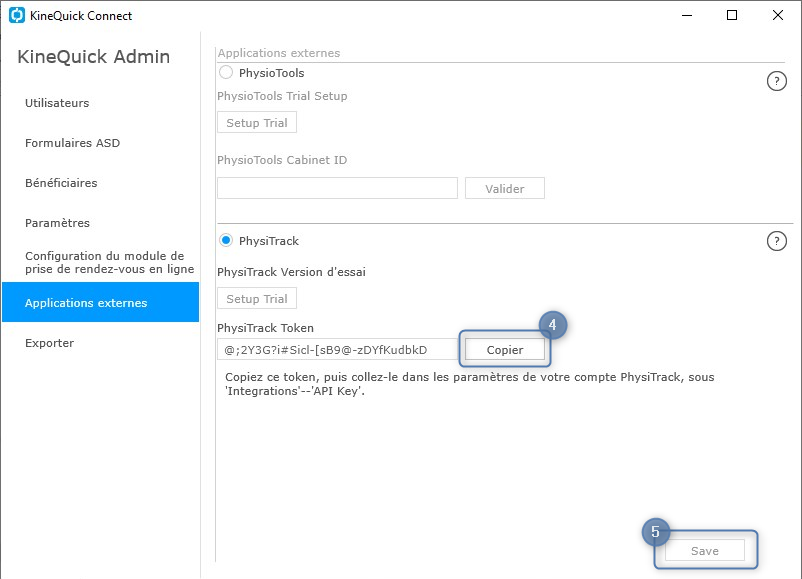
Task: Click the 'Copiez ce token' instruction text
Action: coord(470,384)
